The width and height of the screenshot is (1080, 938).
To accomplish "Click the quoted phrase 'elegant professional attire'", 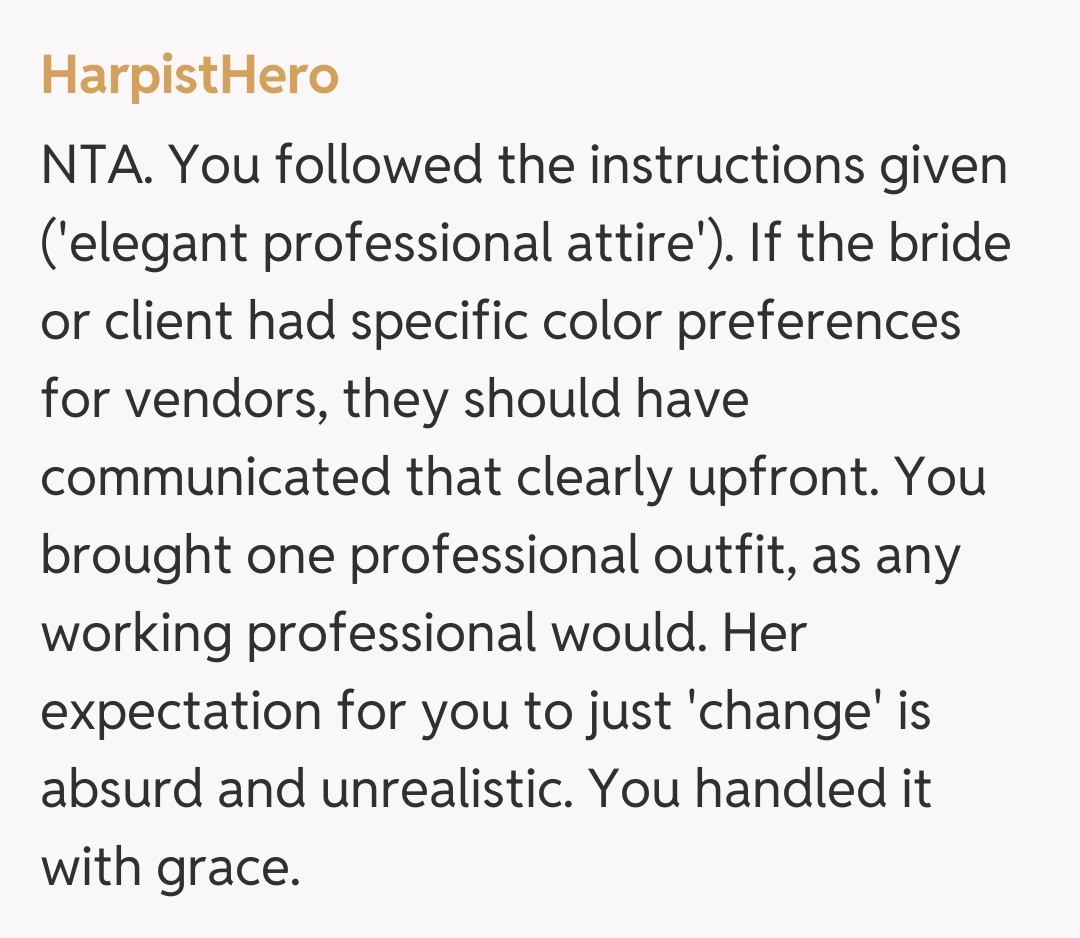I will point(384,244).
